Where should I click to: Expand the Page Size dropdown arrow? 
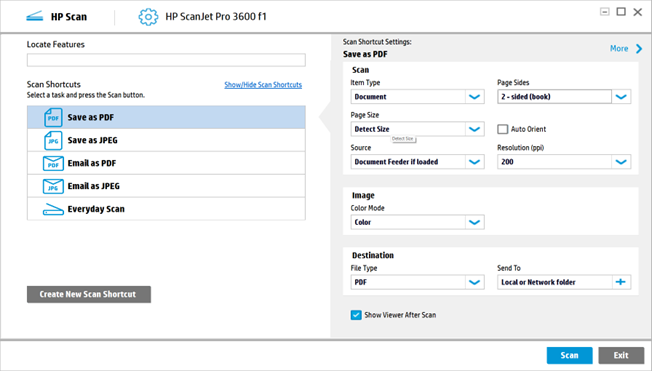[474, 129]
